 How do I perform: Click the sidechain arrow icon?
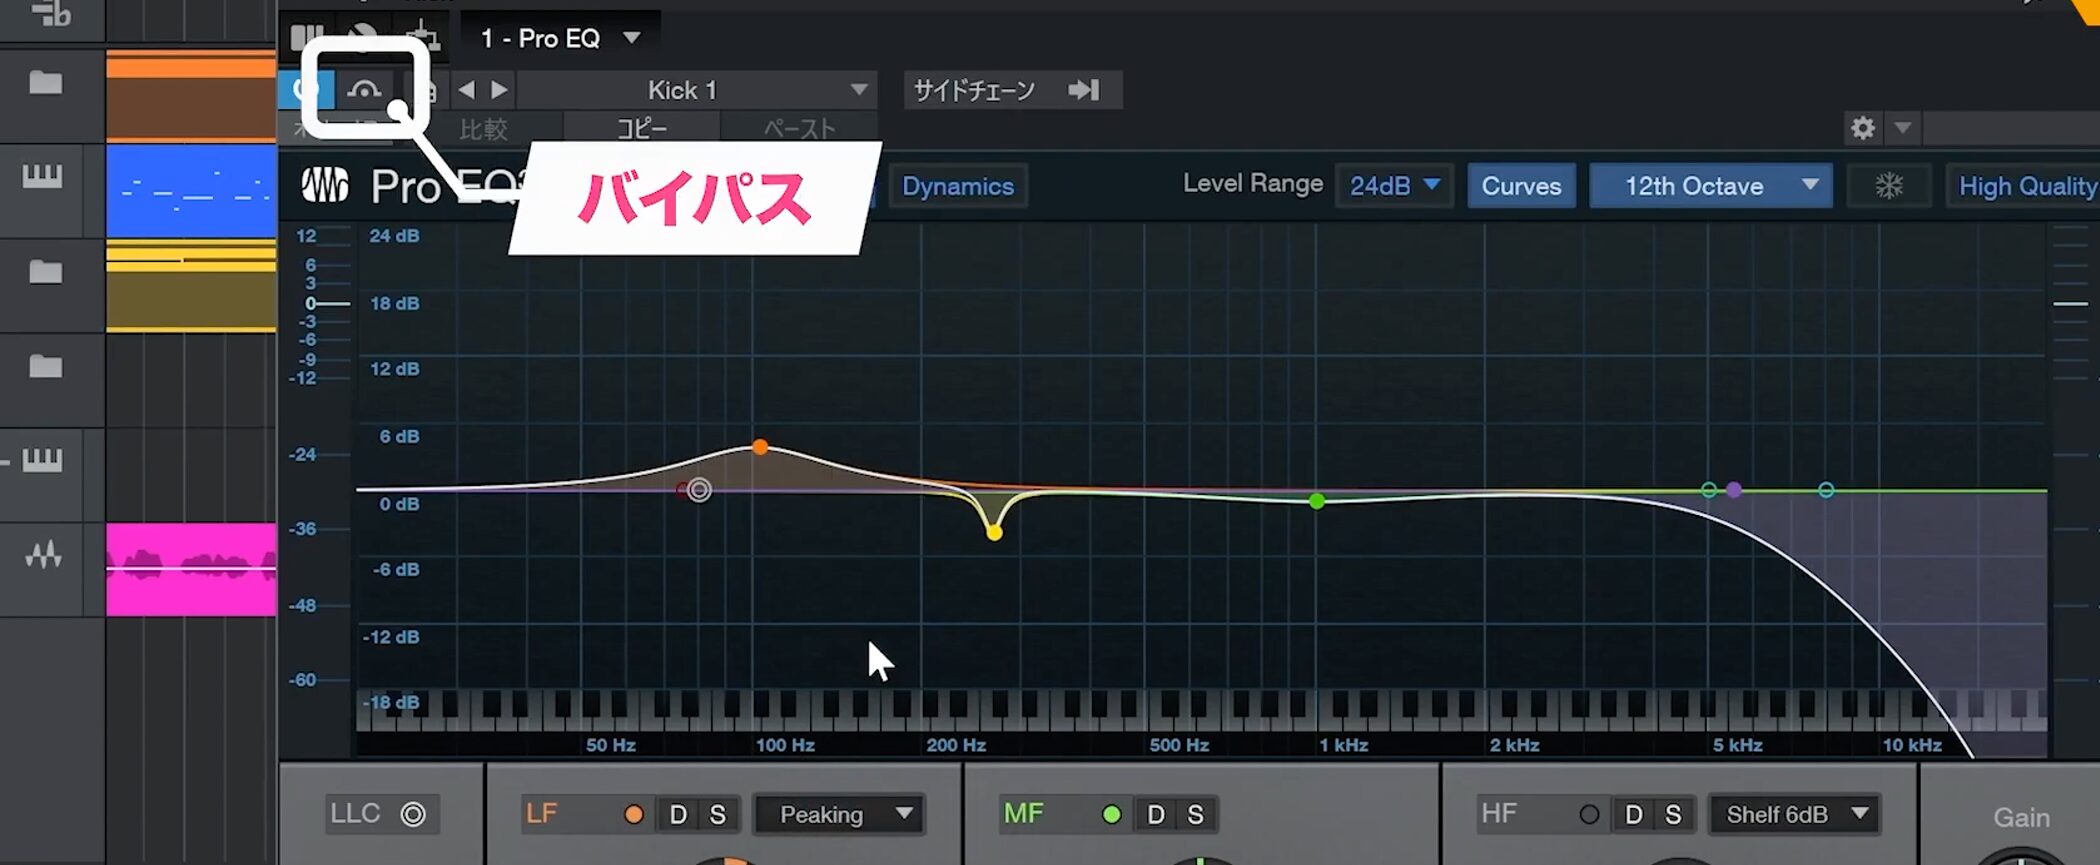(x=1084, y=90)
